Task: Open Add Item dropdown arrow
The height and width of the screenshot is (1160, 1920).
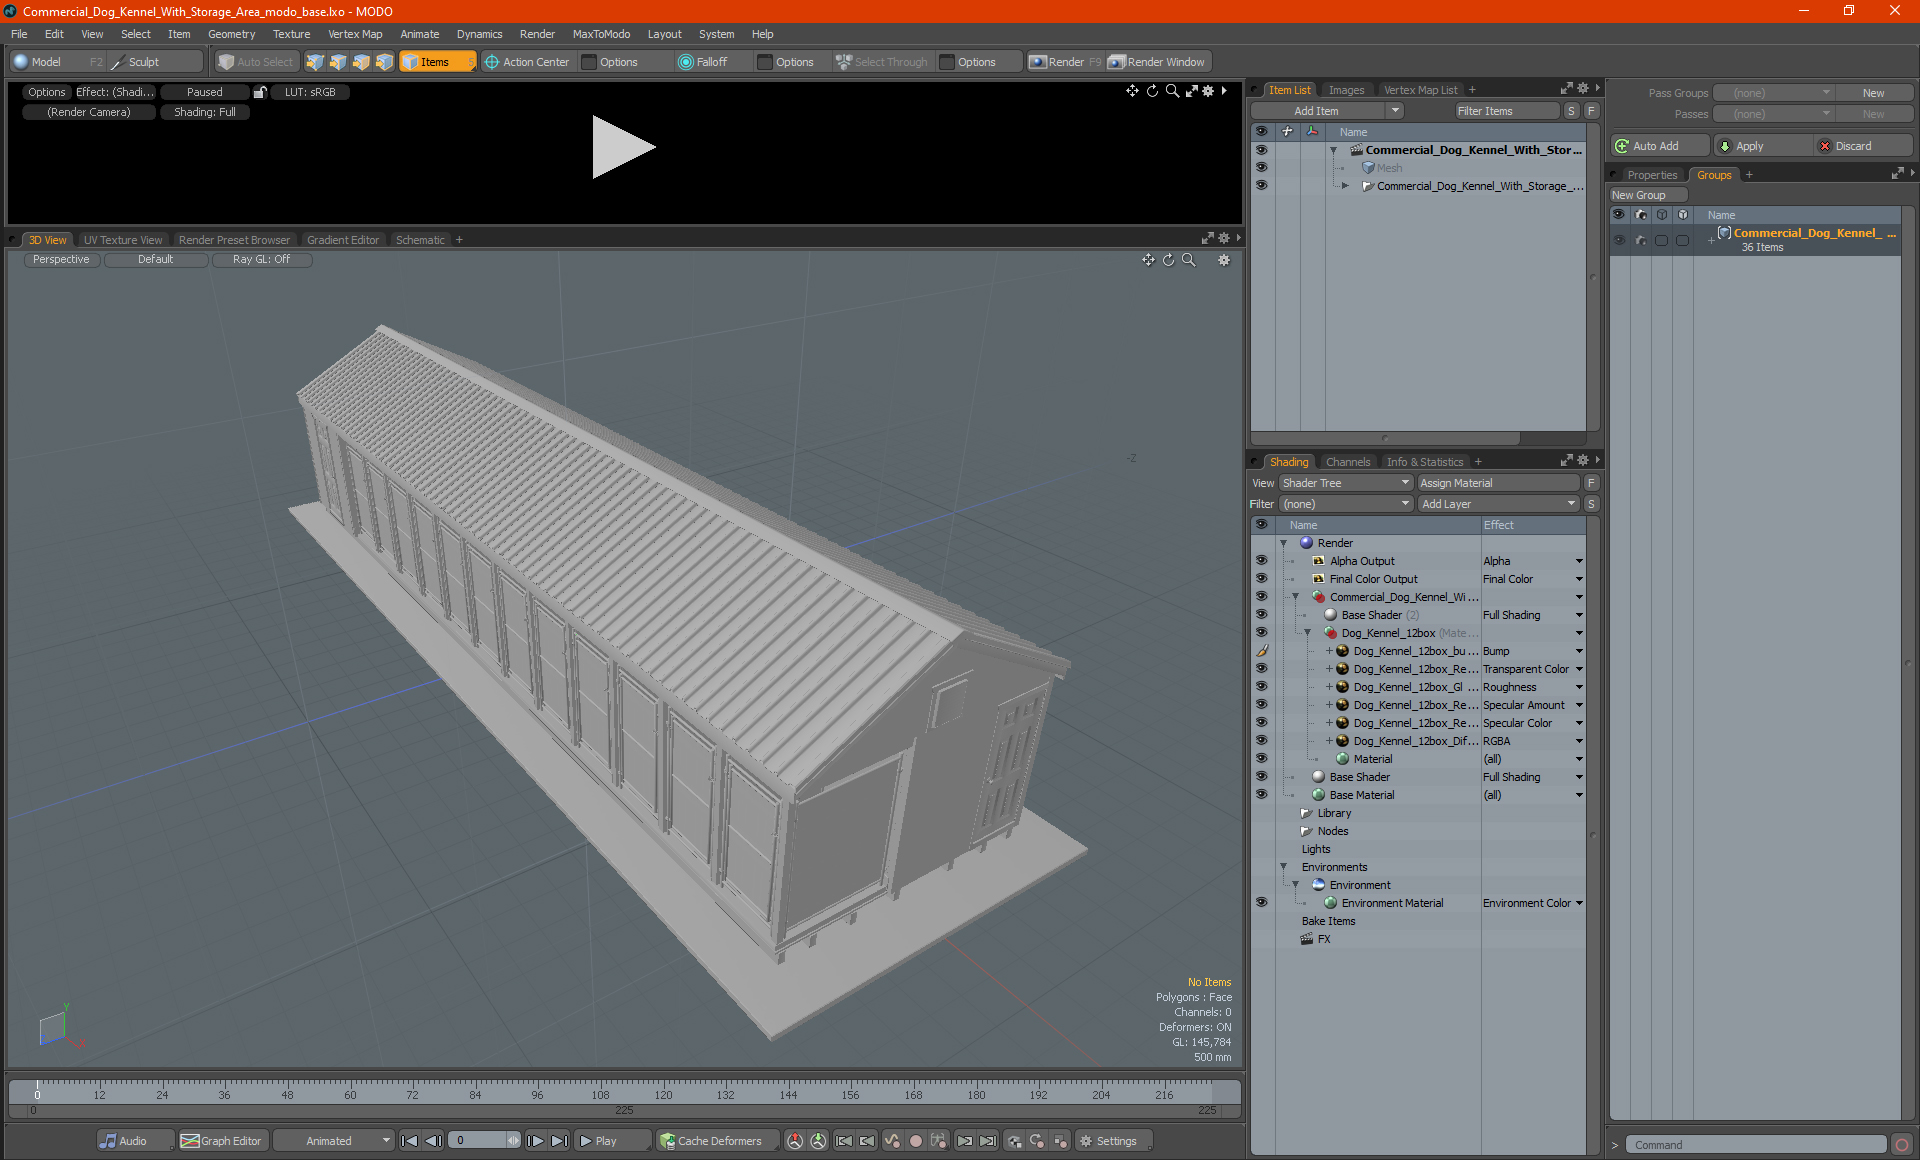Action: pyautogui.click(x=1395, y=111)
